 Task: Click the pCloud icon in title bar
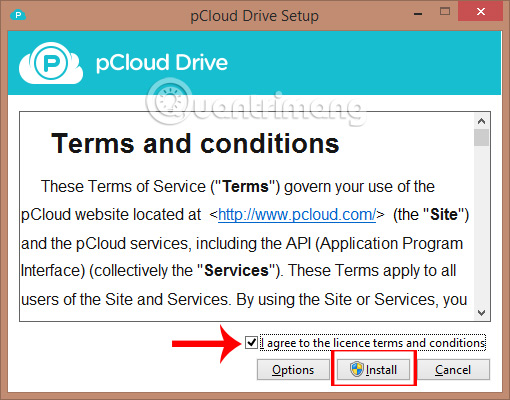pos(18,15)
